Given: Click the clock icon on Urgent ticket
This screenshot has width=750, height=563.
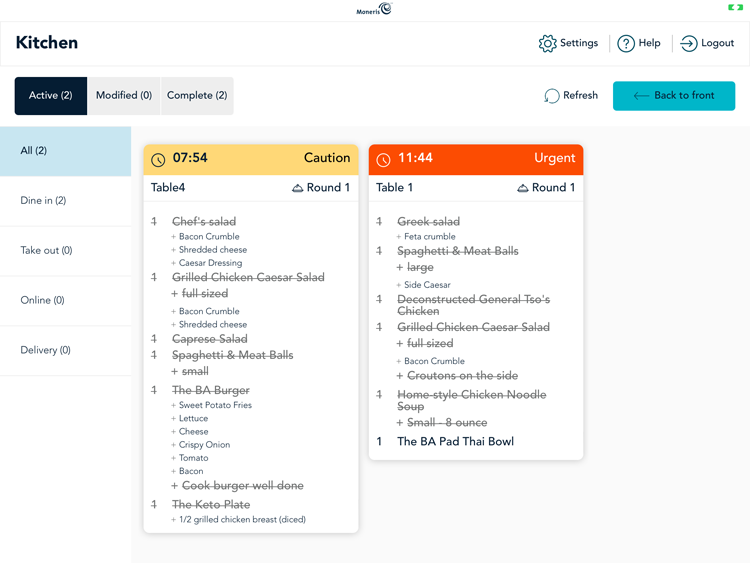Looking at the screenshot, I should [x=383, y=159].
